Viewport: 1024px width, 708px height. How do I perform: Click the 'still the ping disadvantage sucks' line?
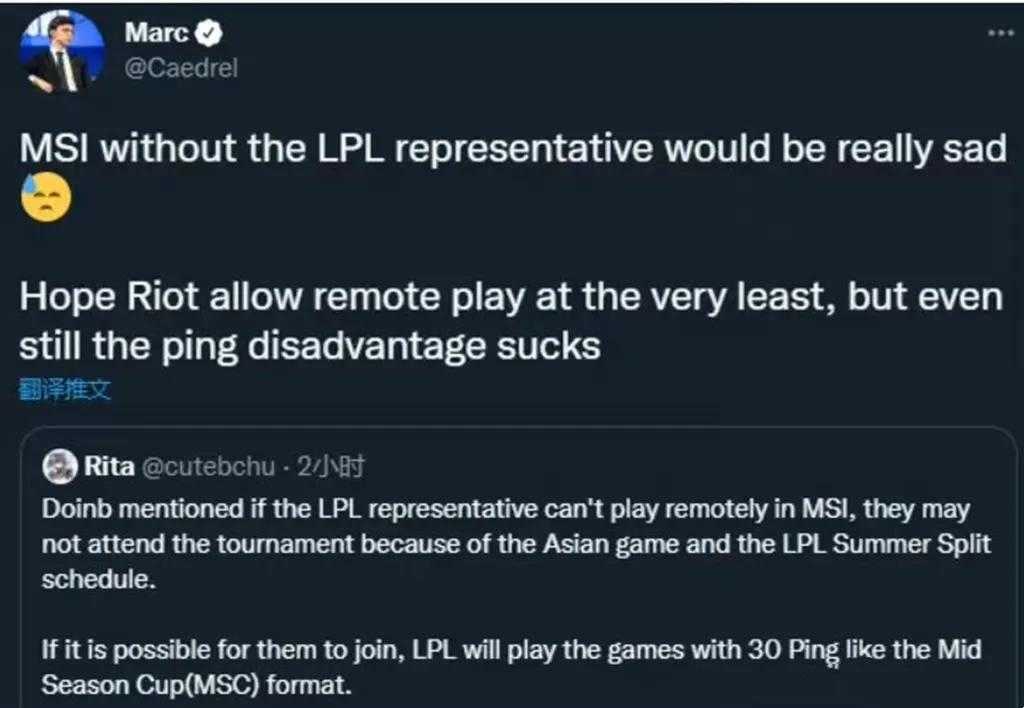[310, 346]
